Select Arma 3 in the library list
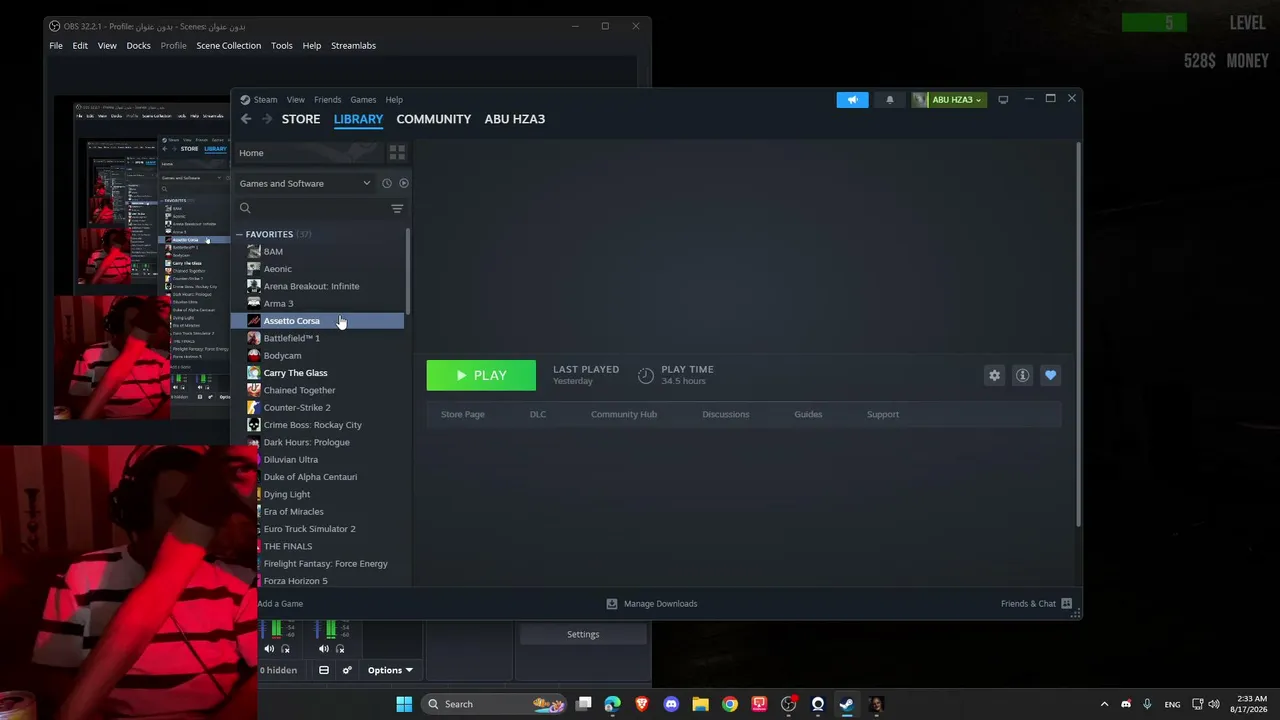The width and height of the screenshot is (1280, 720). pyautogui.click(x=318, y=303)
